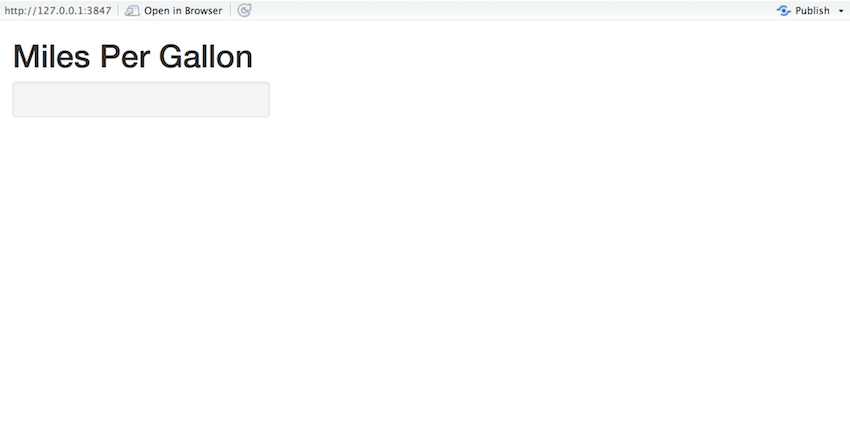Click the word Open in the toolbar

point(156,11)
